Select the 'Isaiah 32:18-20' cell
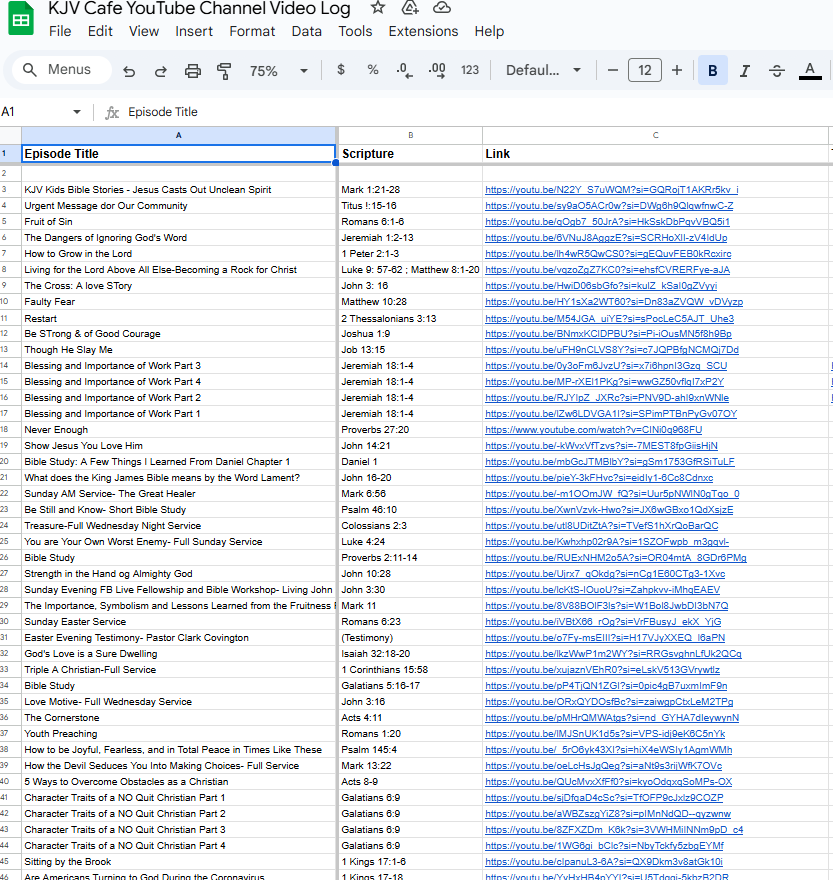This screenshot has height=880, width=833. [410, 654]
